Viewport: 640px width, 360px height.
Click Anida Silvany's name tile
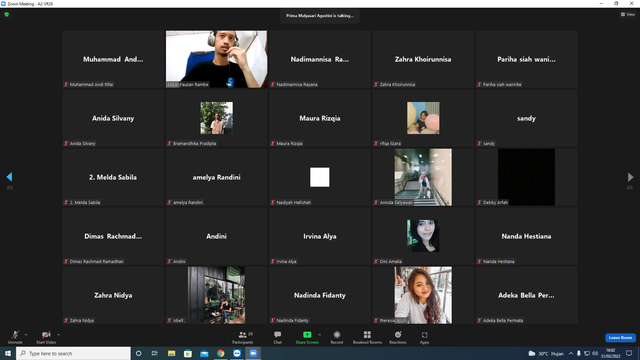tap(113, 118)
